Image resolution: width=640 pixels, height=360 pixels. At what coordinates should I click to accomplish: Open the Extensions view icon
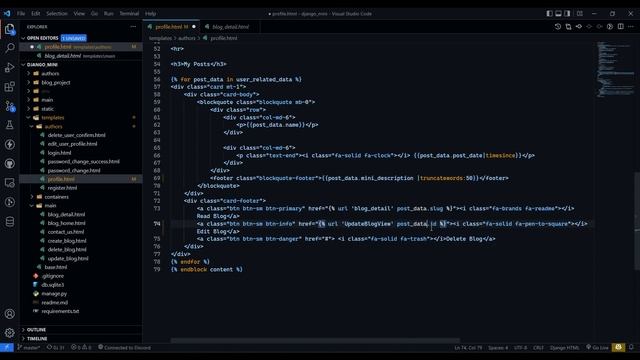[9, 87]
